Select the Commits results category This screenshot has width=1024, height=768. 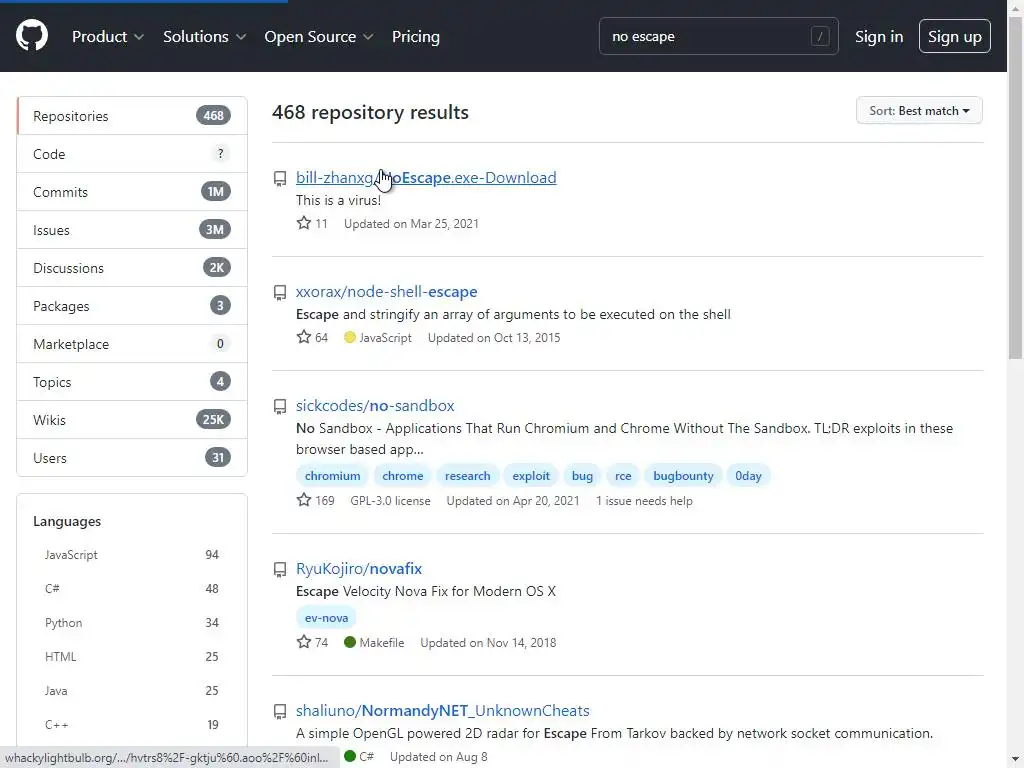coord(132,191)
